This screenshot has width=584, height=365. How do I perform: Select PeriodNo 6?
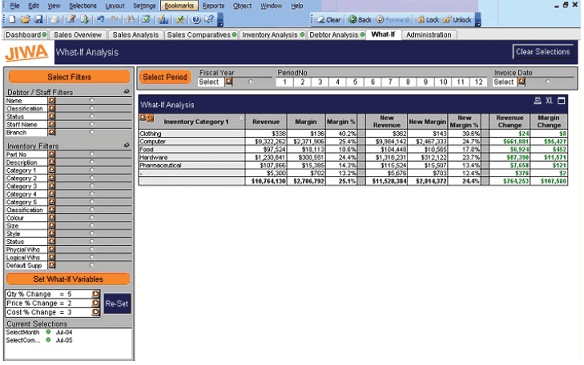point(372,82)
